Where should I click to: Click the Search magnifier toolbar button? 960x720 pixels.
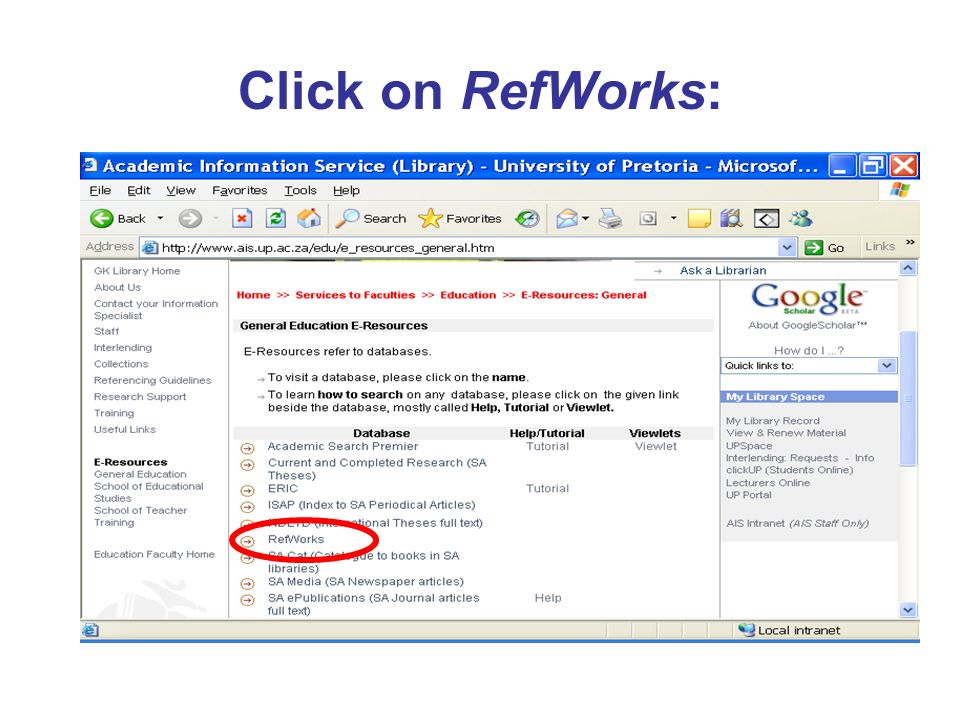click(x=372, y=218)
